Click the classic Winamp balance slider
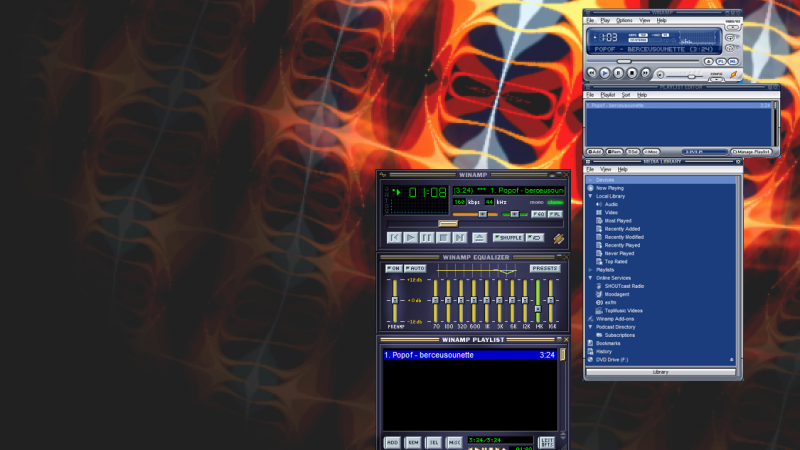Screen dimensions: 800x450 click(514, 214)
